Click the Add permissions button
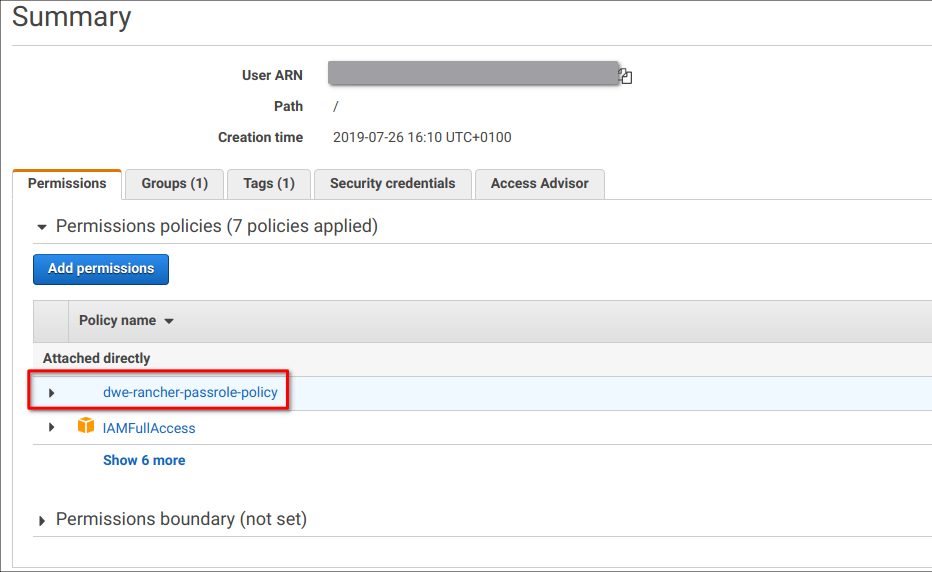This screenshot has width=932, height=572. (101, 269)
